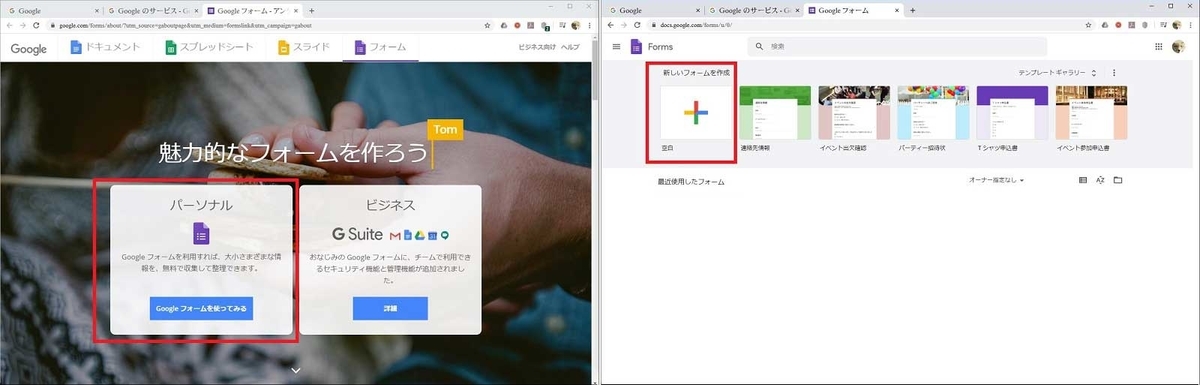Go back in the left browser window

click(x=9, y=25)
